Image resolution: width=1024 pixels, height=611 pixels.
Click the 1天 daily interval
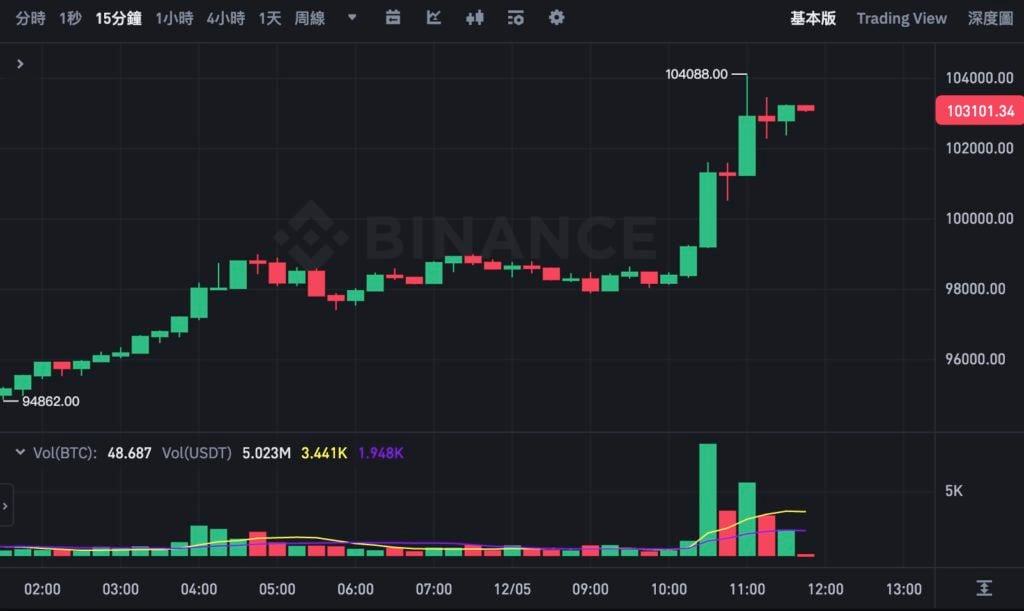[270, 18]
